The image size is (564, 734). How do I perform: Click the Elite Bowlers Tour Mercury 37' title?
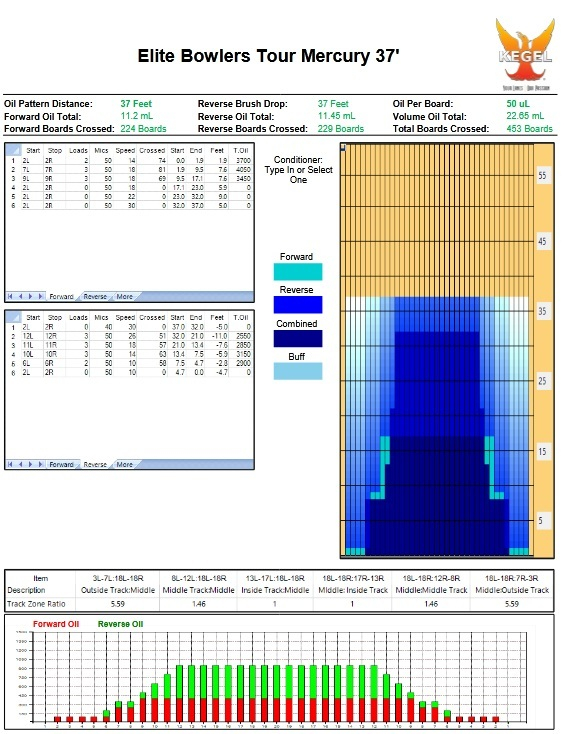pos(268,56)
